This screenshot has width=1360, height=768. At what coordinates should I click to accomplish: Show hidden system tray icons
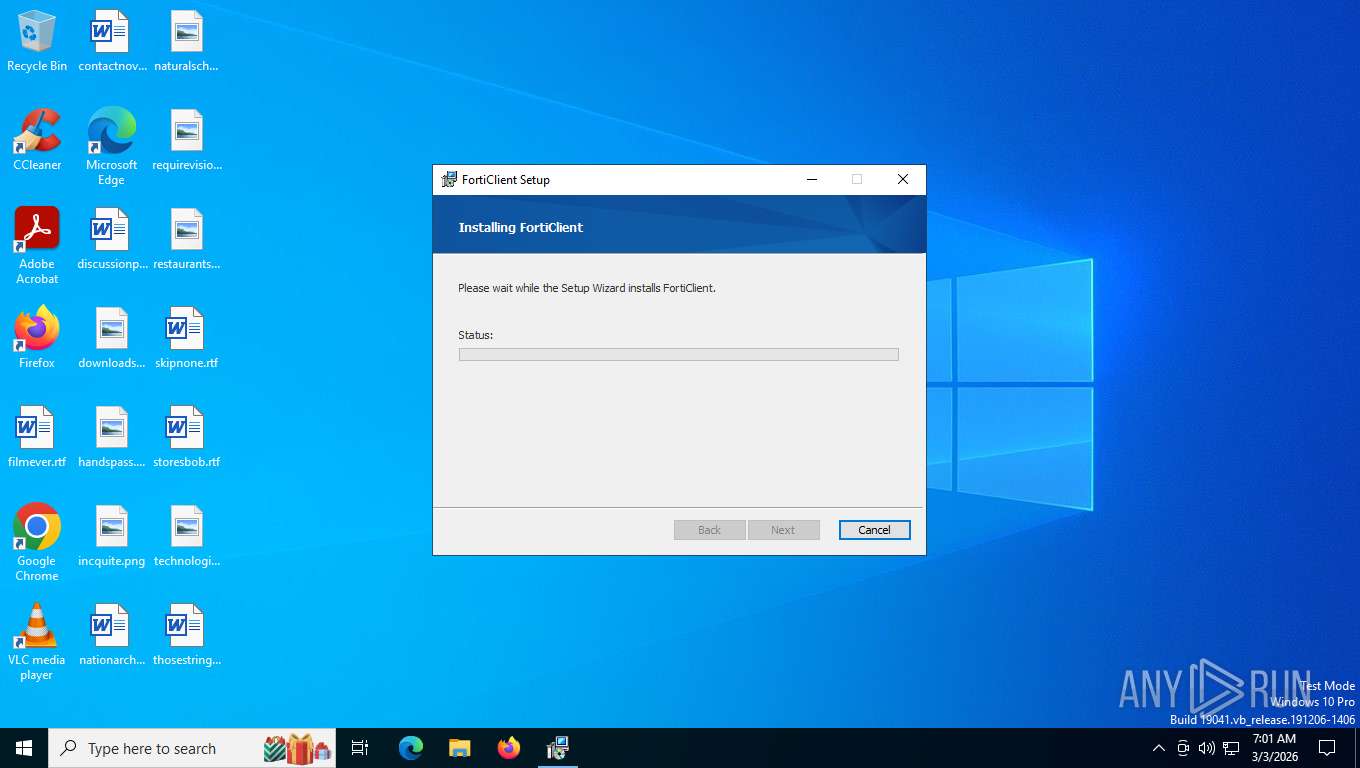point(1159,748)
